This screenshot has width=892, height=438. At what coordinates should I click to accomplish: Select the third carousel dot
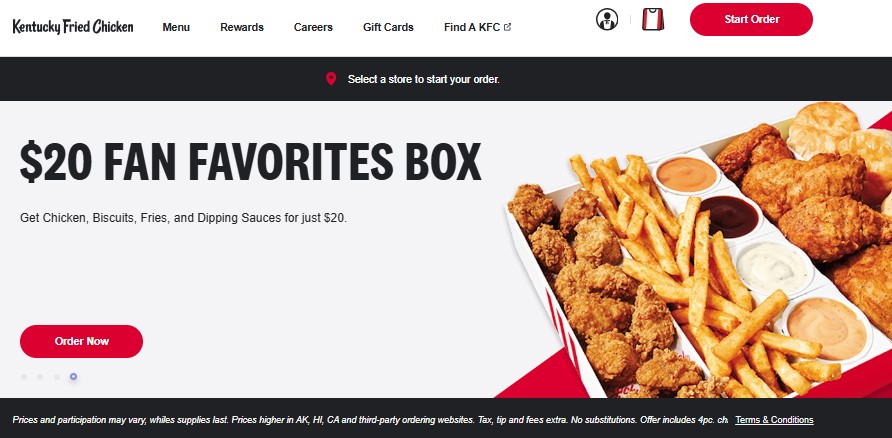click(57, 377)
